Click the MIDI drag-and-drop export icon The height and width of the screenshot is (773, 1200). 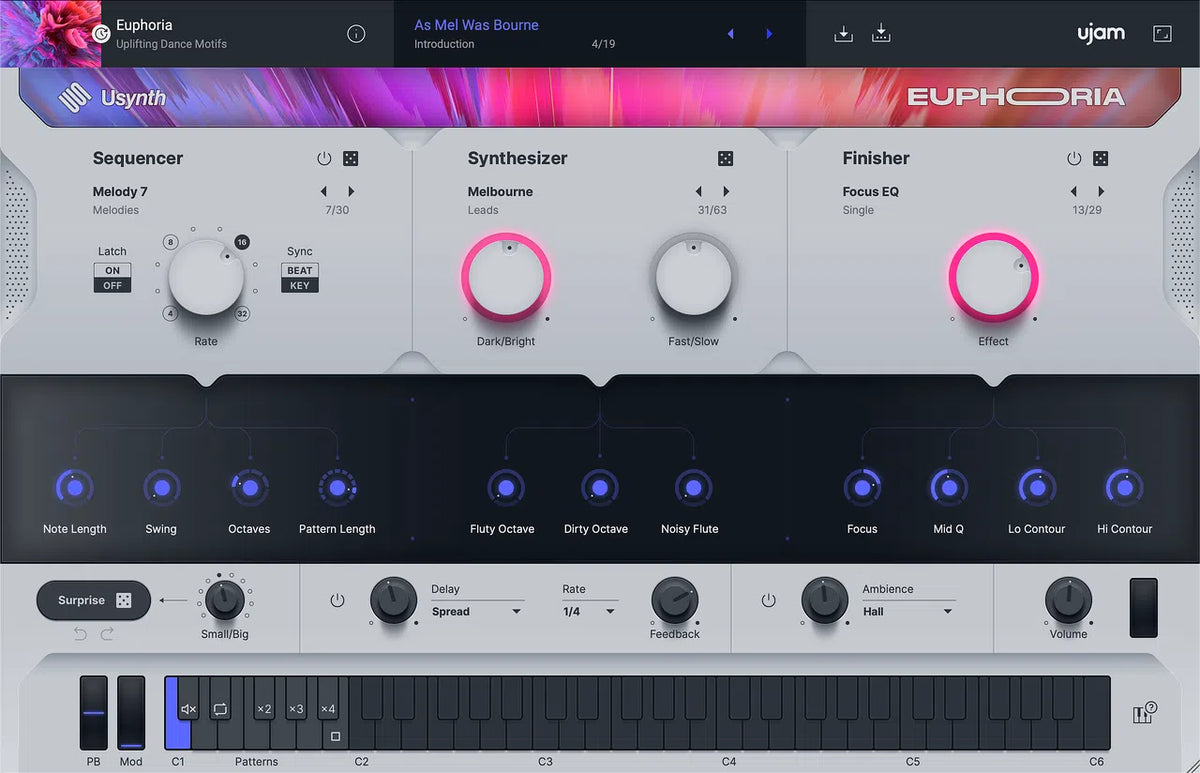(843, 33)
